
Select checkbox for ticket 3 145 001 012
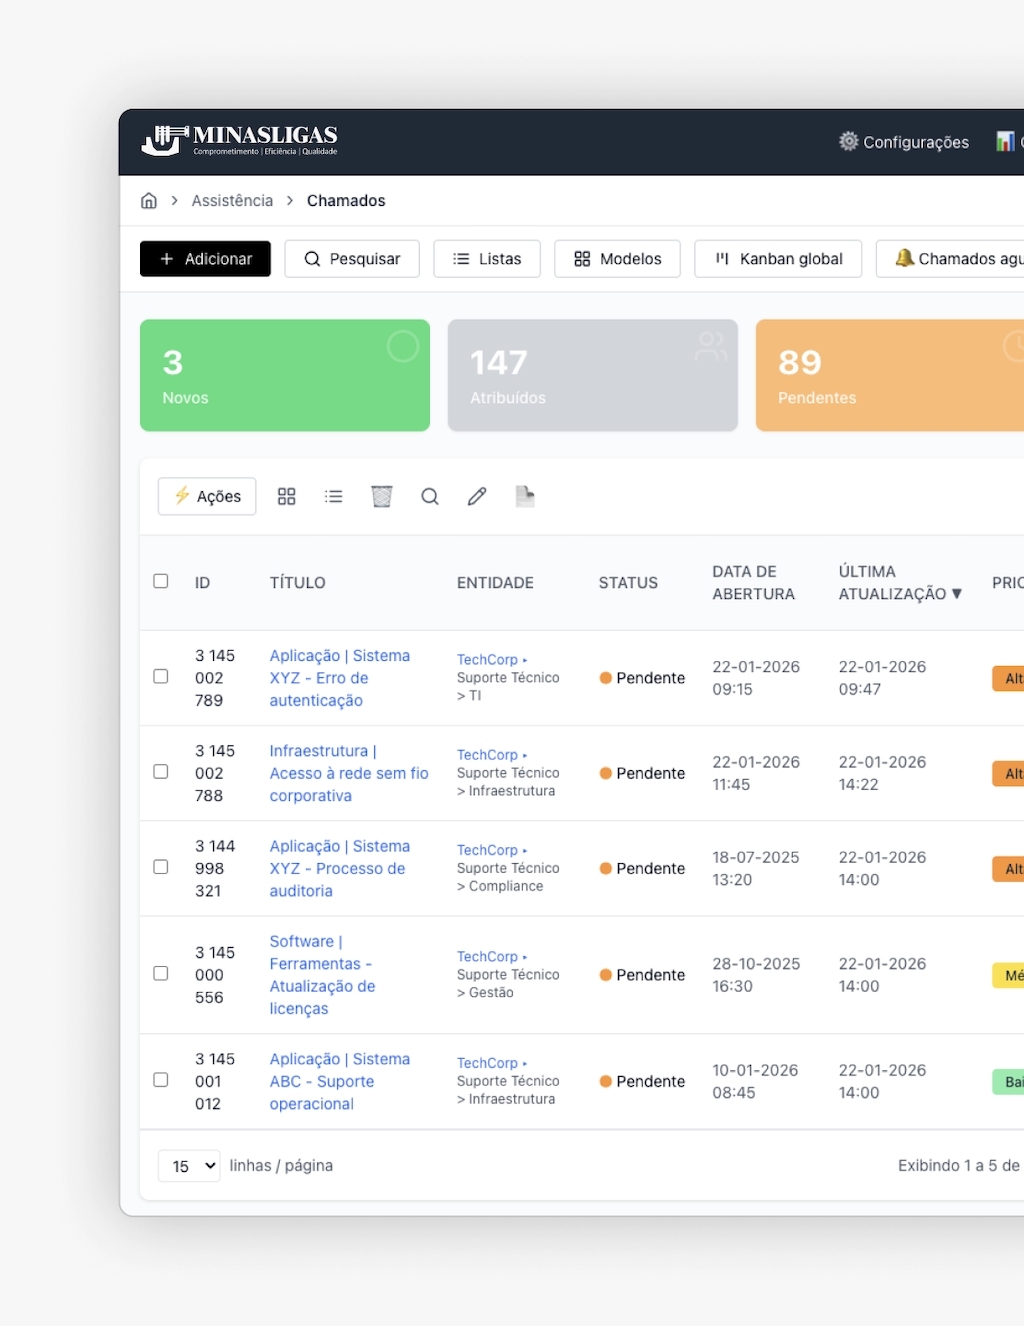[x=161, y=1080]
